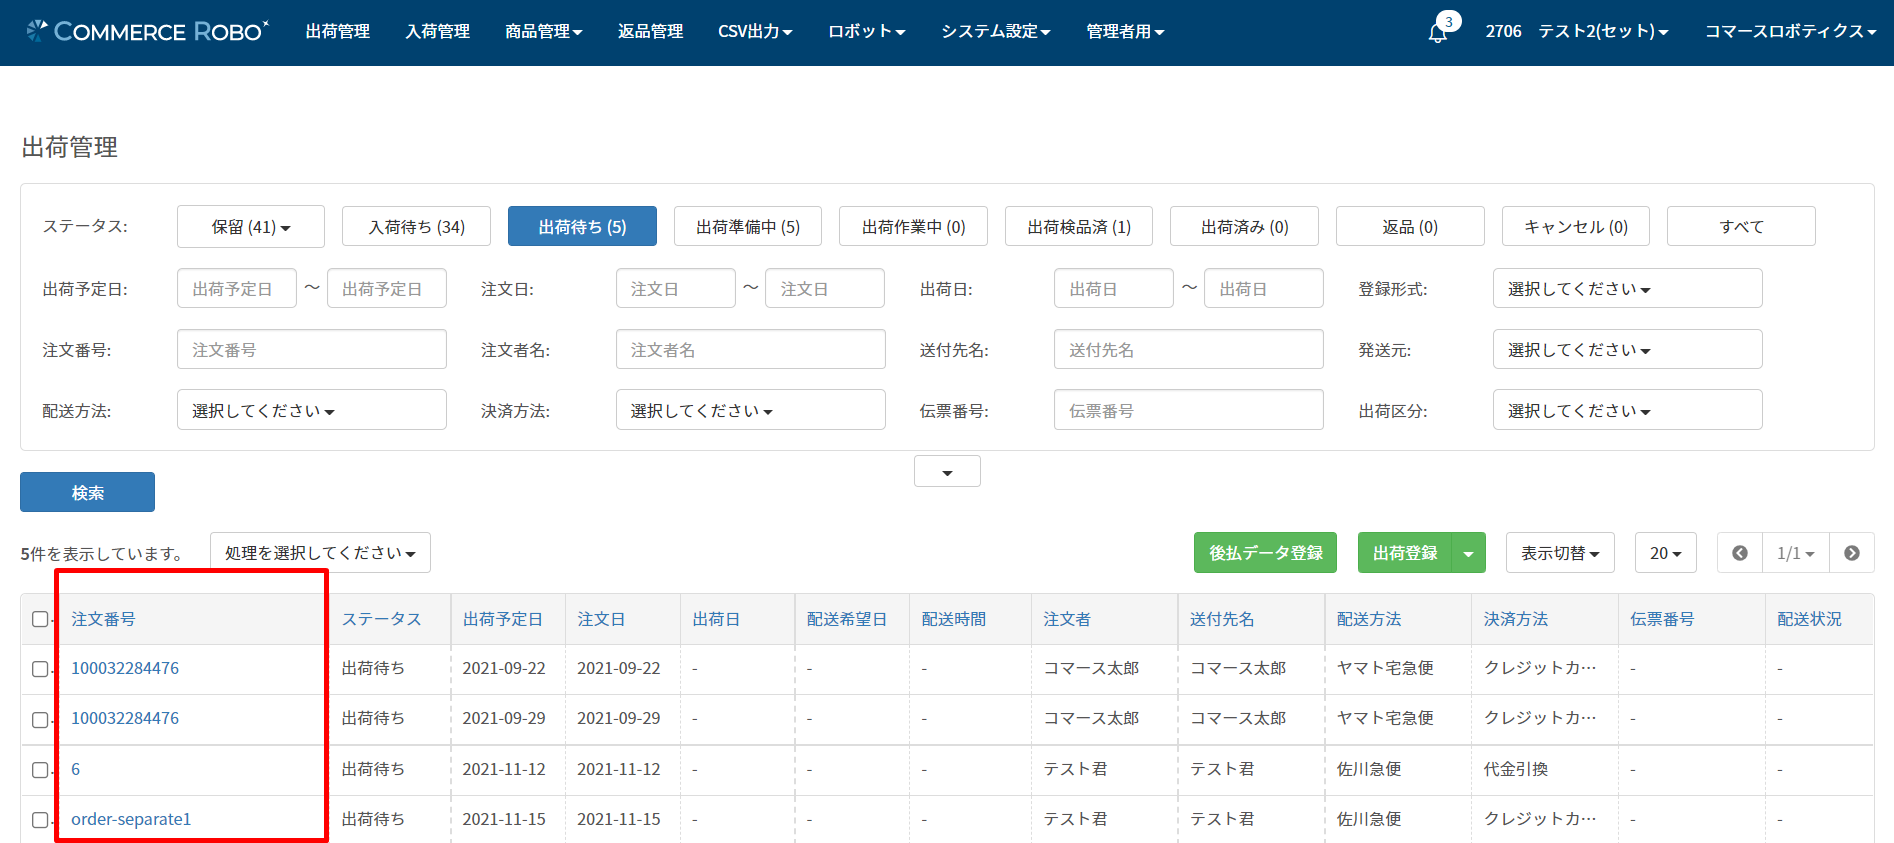1894x843 pixels.
Task: Click the Commerce Robo logo
Action: (x=148, y=31)
